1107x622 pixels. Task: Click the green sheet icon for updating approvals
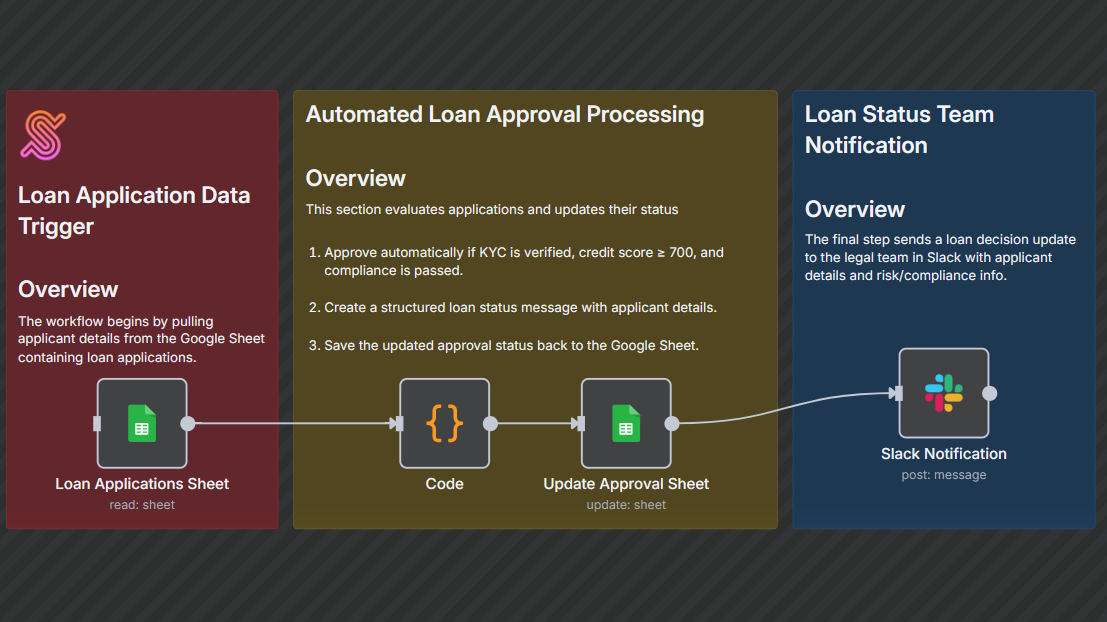626,423
